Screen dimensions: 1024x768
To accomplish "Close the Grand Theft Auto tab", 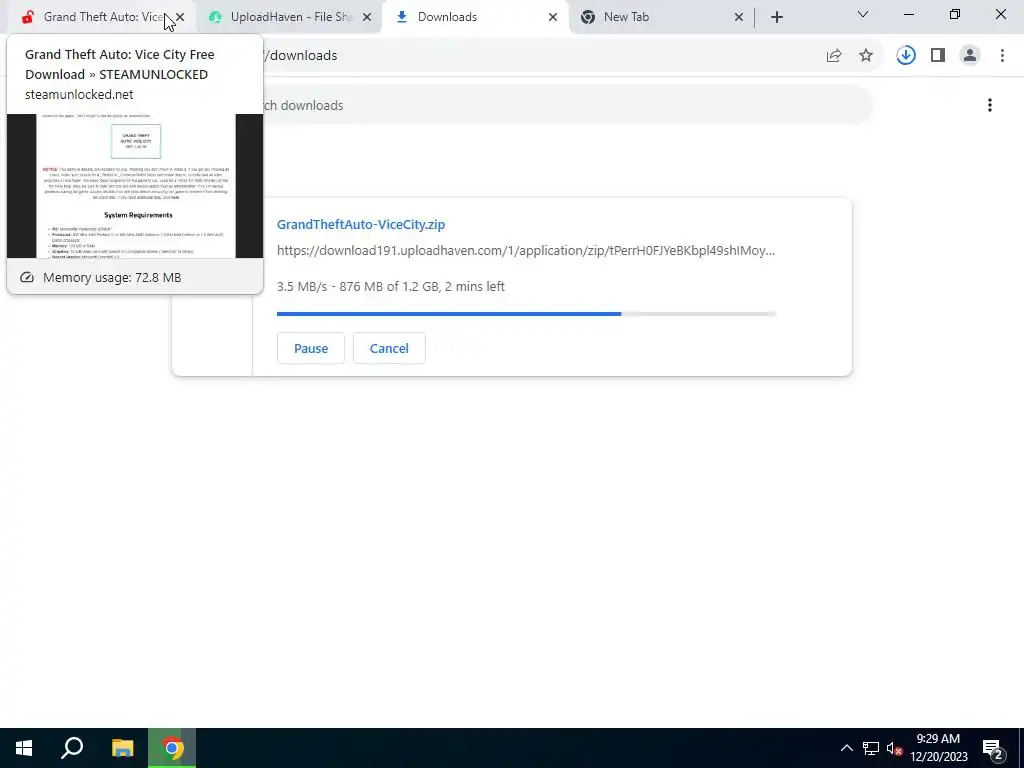I will point(180,17).
